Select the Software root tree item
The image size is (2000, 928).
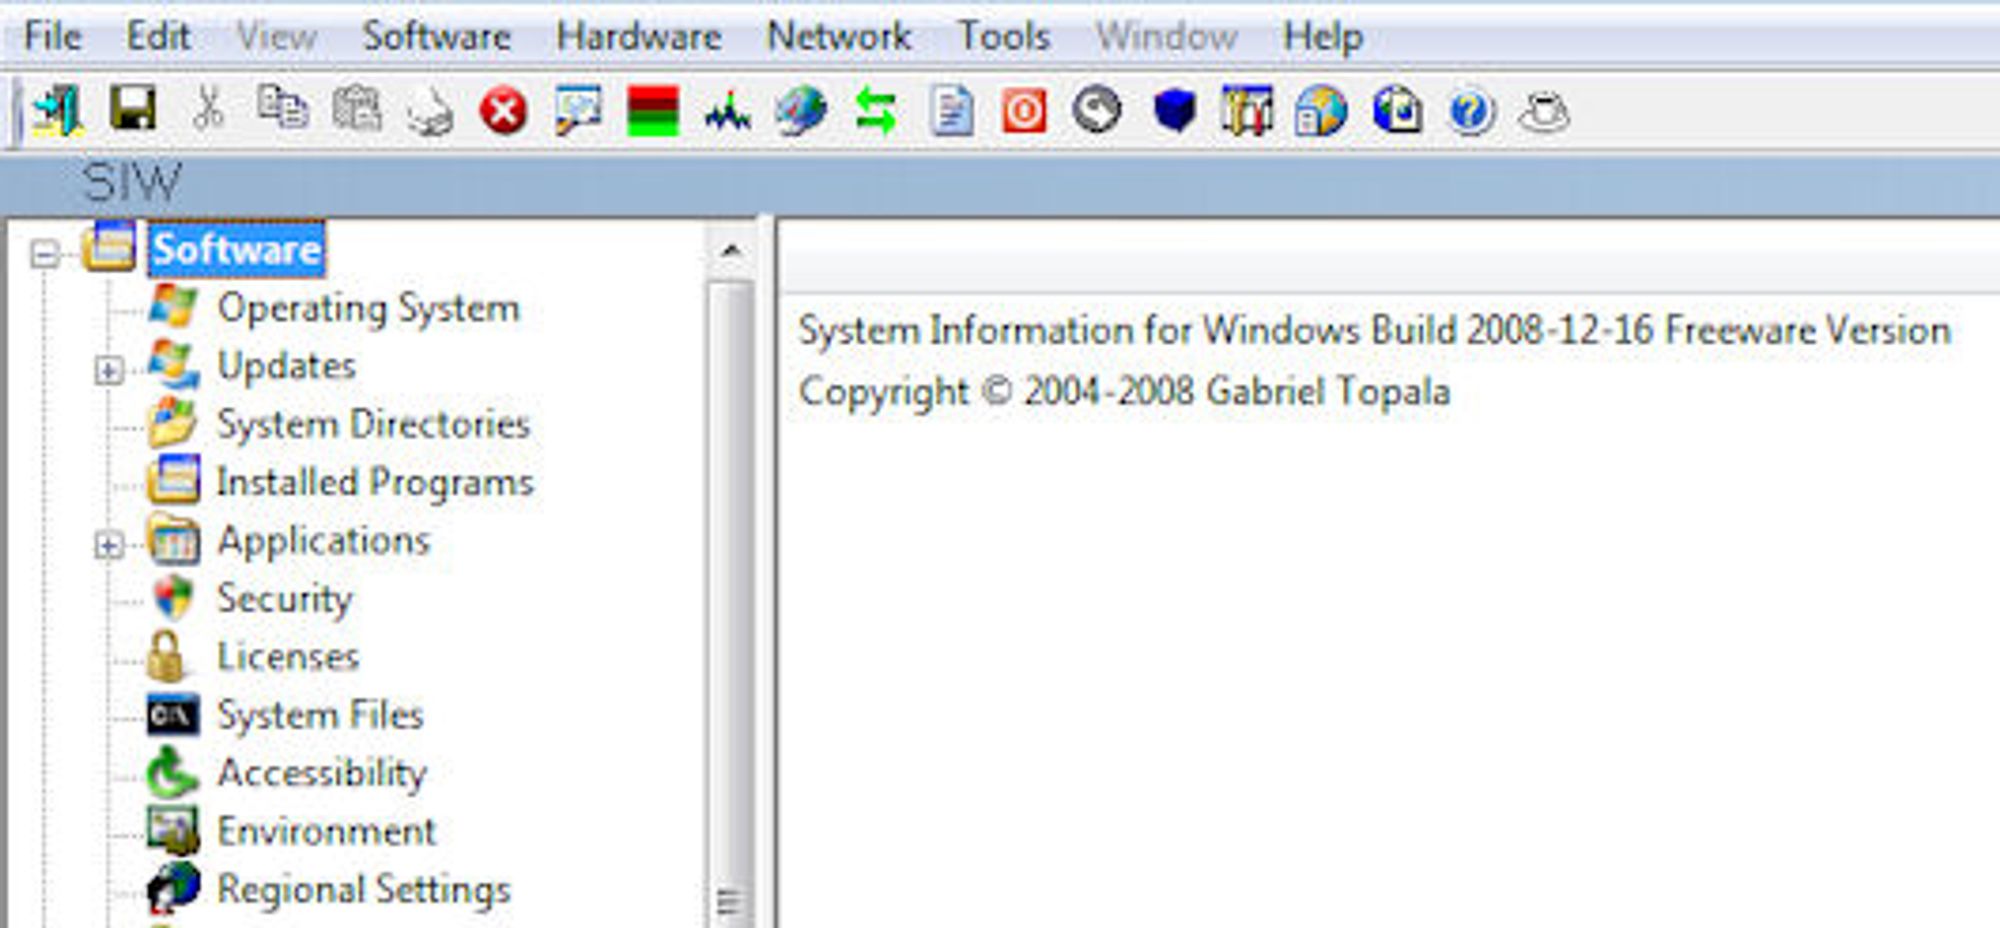tap(237, 249)
